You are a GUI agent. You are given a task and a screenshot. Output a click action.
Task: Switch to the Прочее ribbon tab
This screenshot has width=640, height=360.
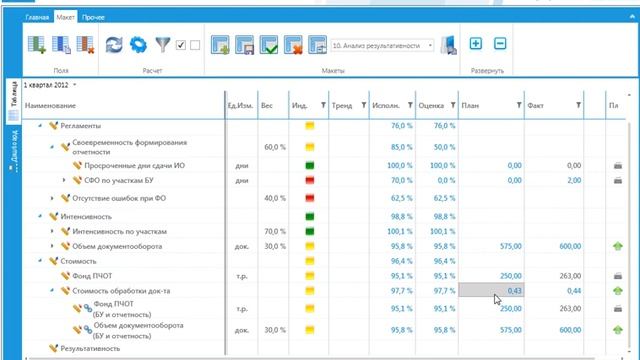tap(93, 17)
